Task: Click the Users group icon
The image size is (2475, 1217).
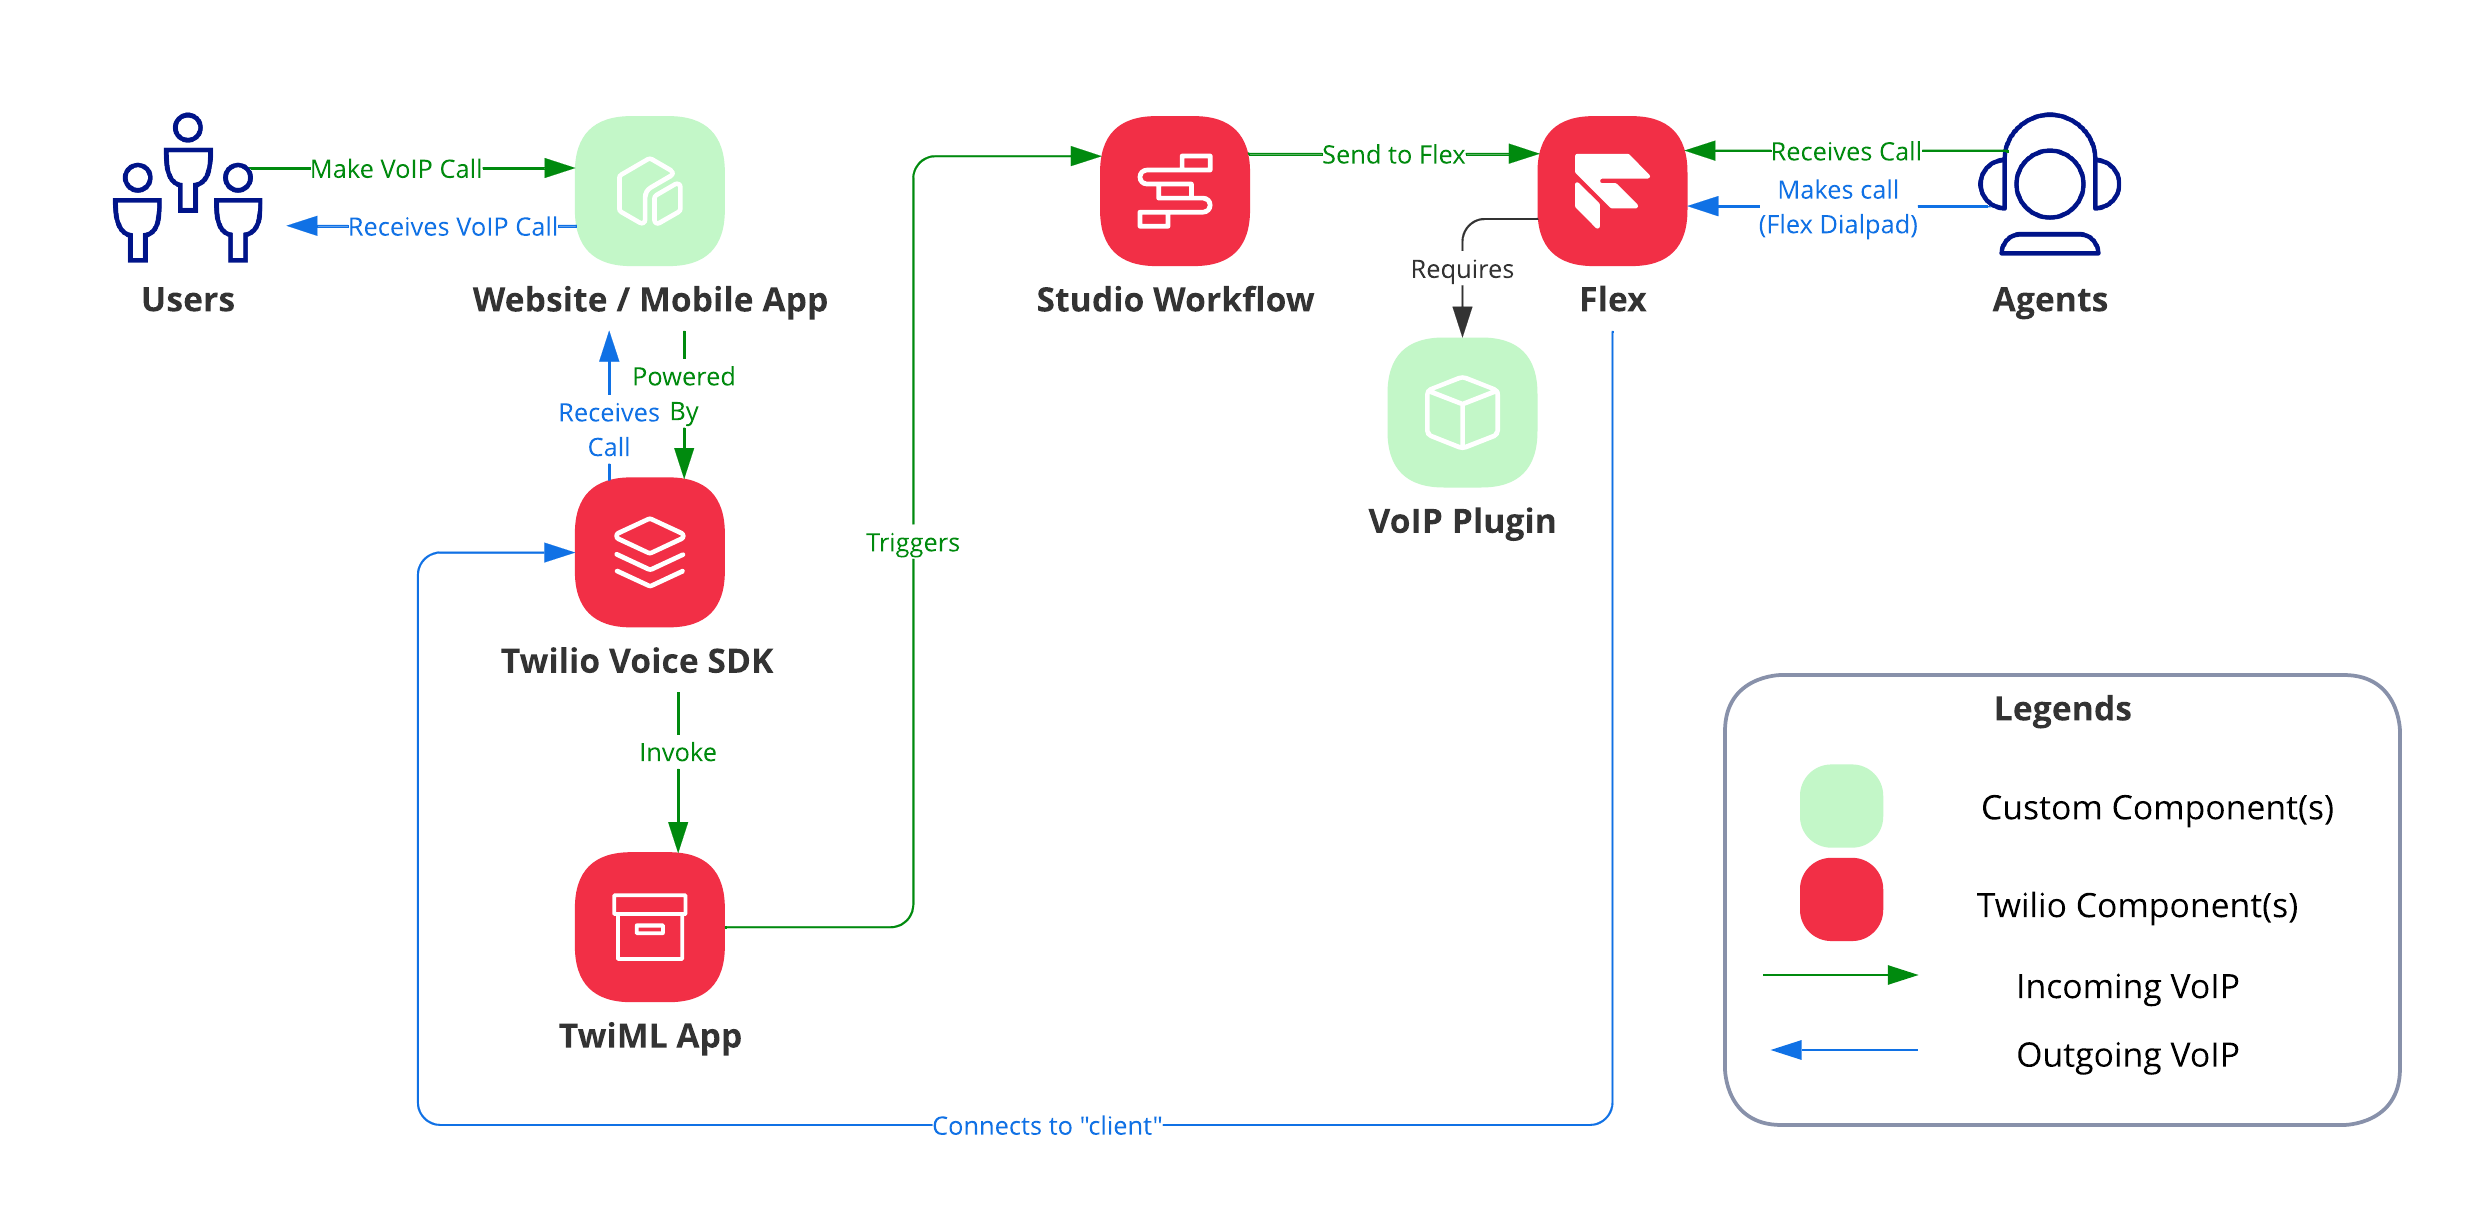Action: [x=188, y=188]
